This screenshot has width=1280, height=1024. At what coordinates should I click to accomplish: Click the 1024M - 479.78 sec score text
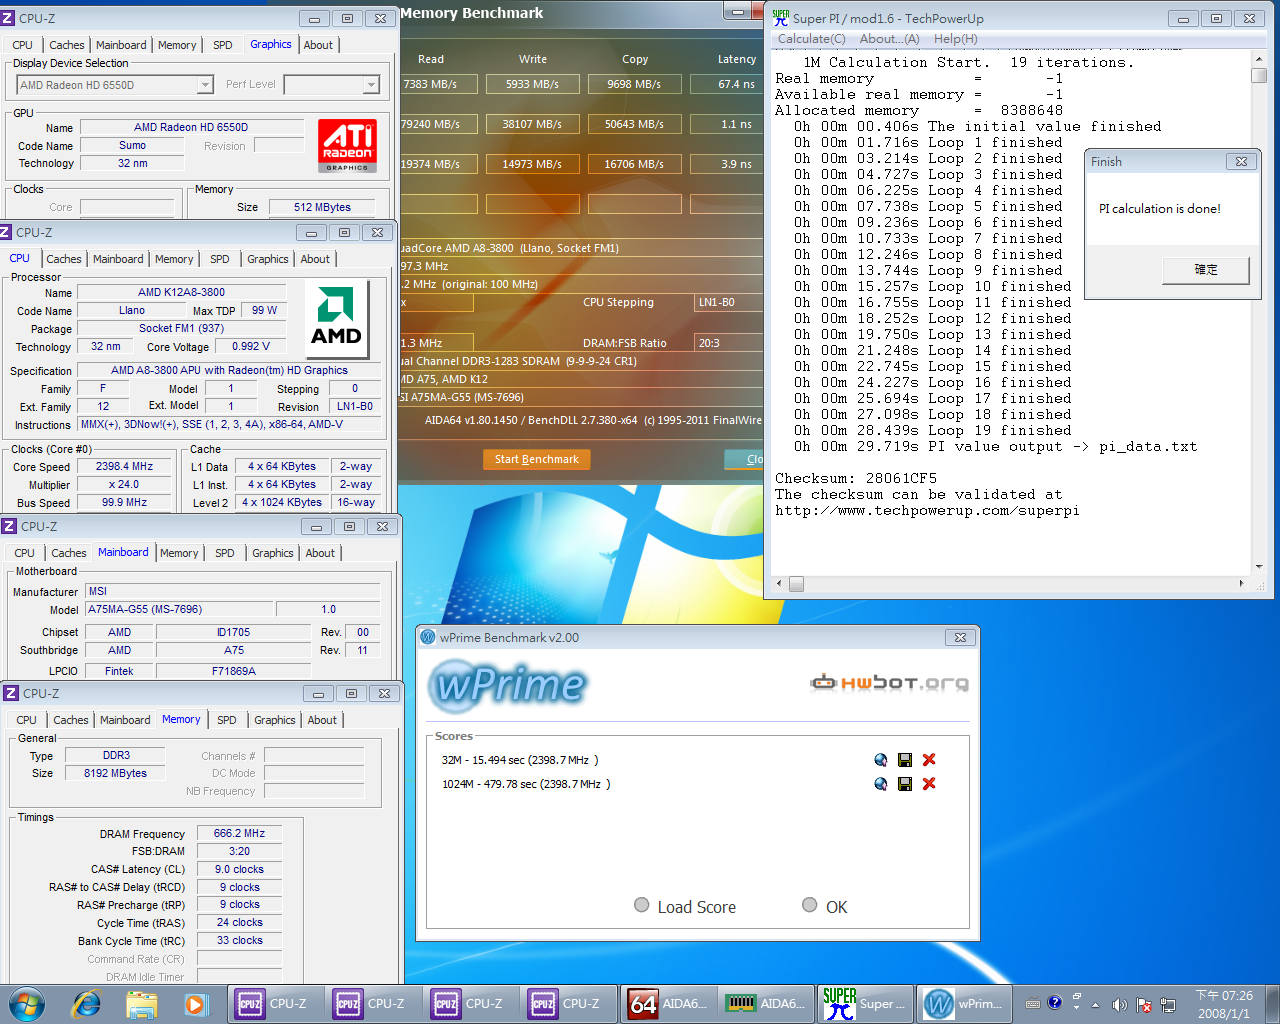tap(526, 784)
